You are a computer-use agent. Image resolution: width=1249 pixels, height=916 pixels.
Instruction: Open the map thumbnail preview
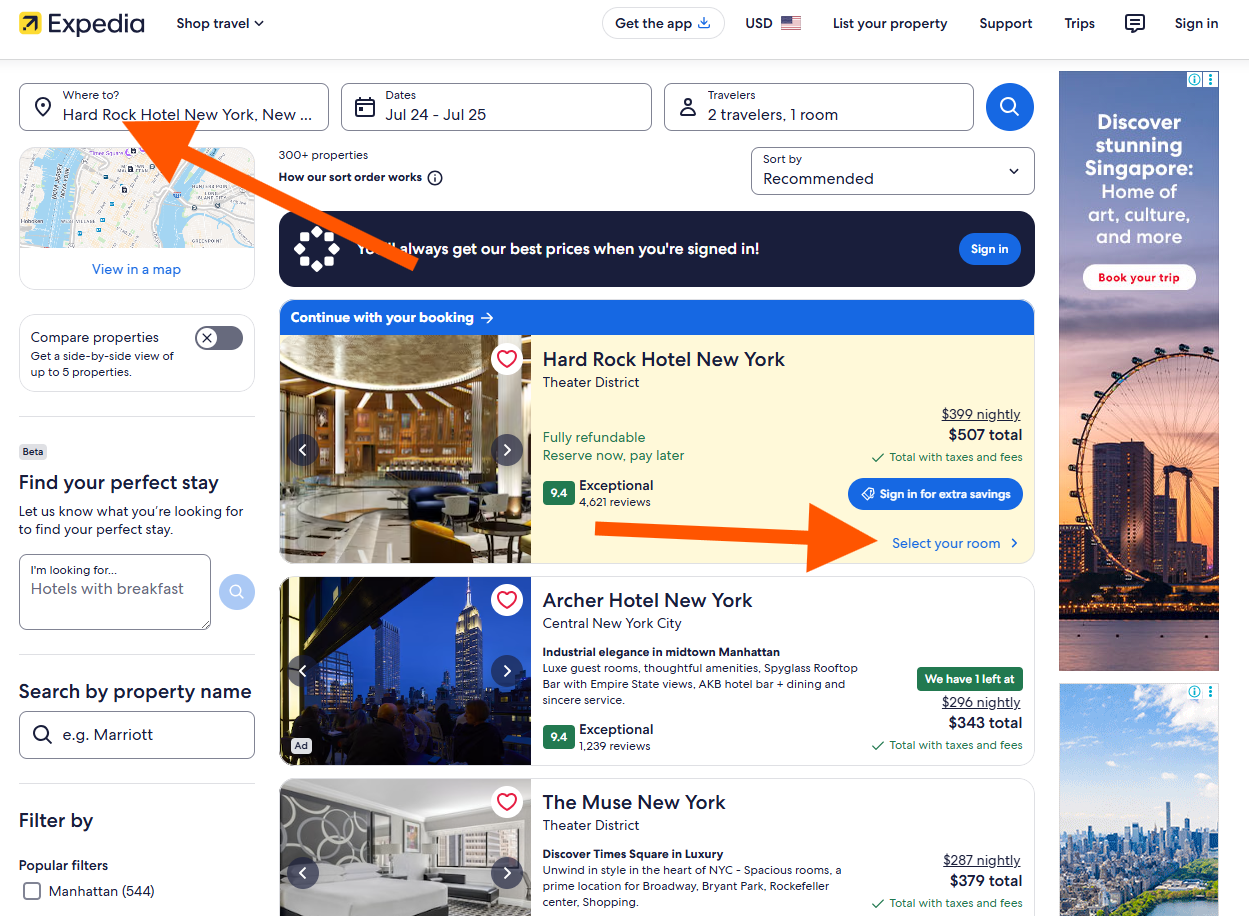137,198
